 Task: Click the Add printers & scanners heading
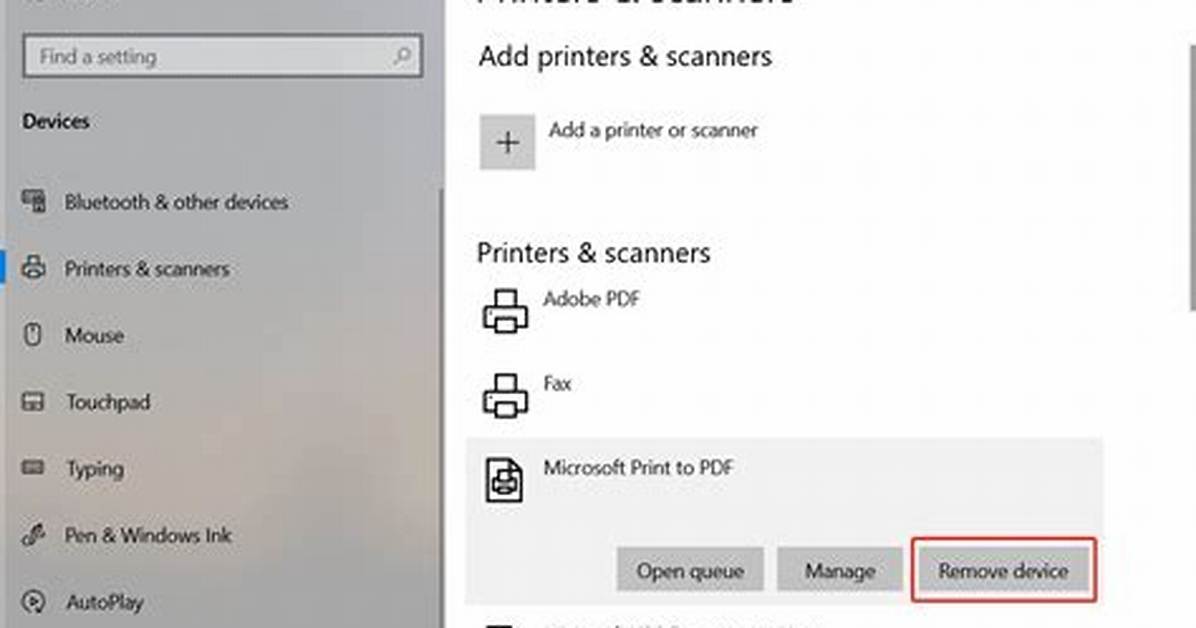click(625, 56)
